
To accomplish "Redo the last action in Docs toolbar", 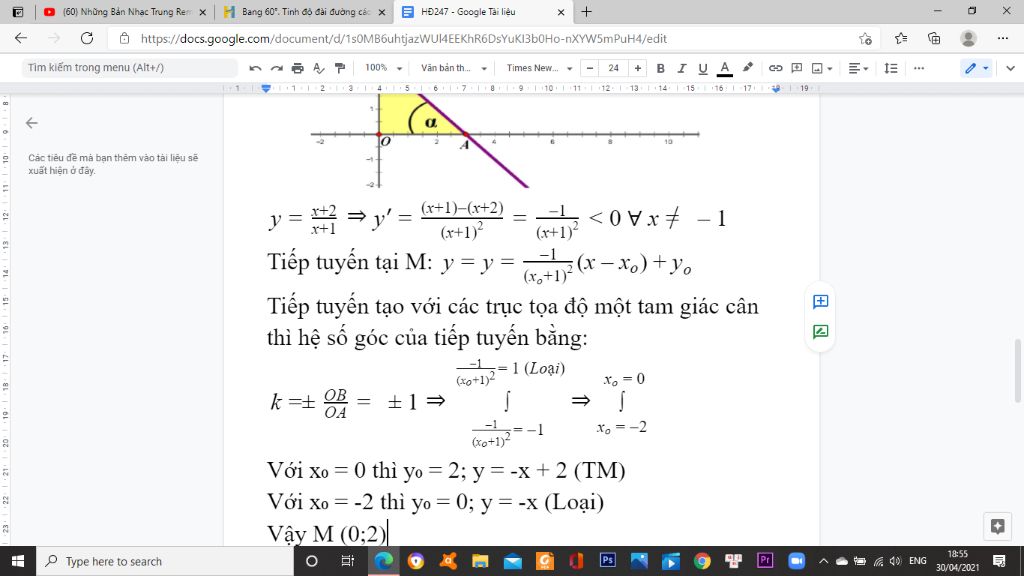I will (x=277, y=68).
